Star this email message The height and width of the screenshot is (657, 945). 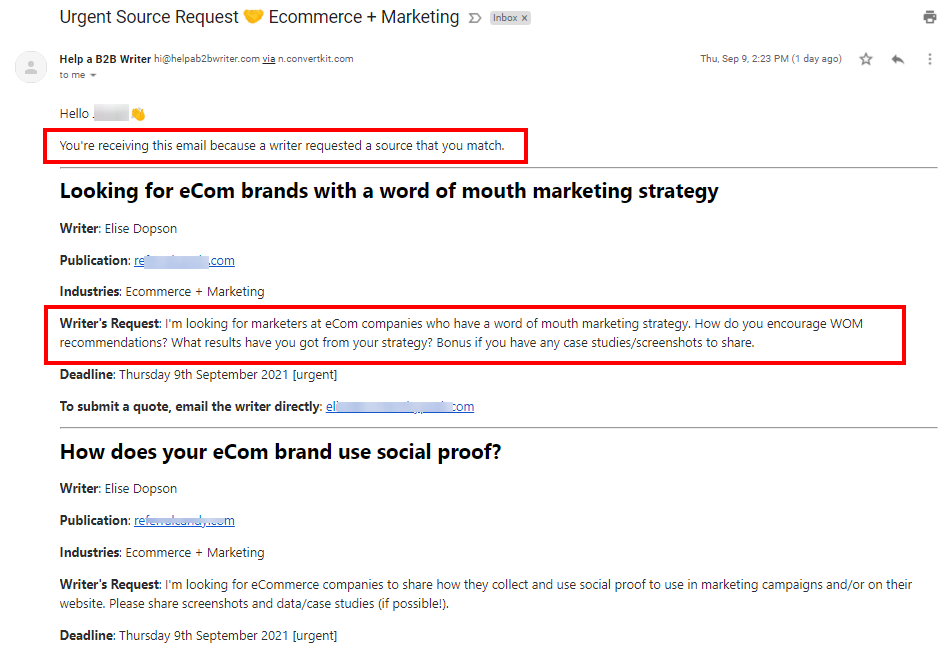(866, 59)
